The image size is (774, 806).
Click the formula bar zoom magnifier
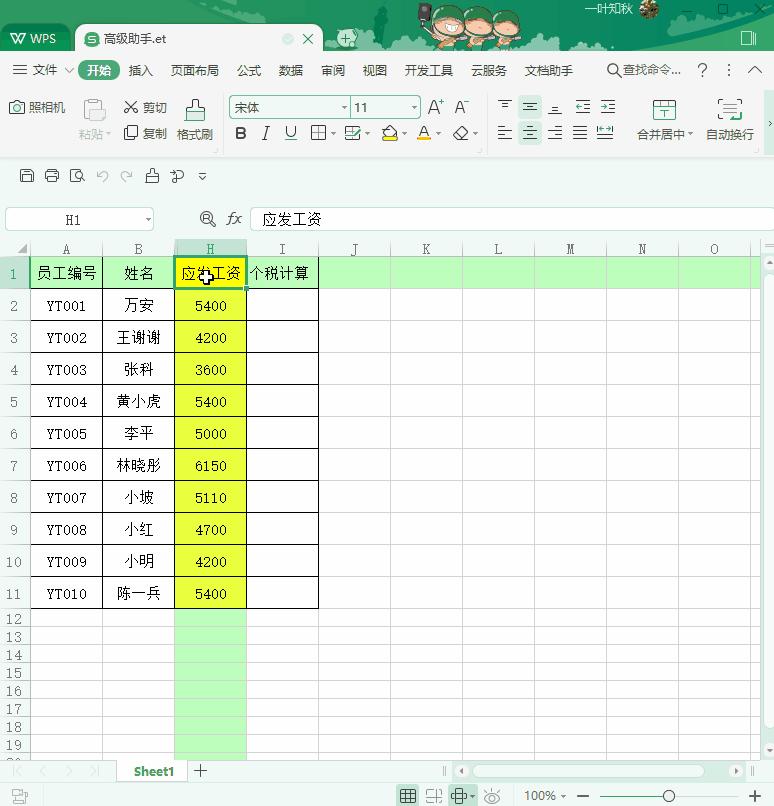[208, 219]
